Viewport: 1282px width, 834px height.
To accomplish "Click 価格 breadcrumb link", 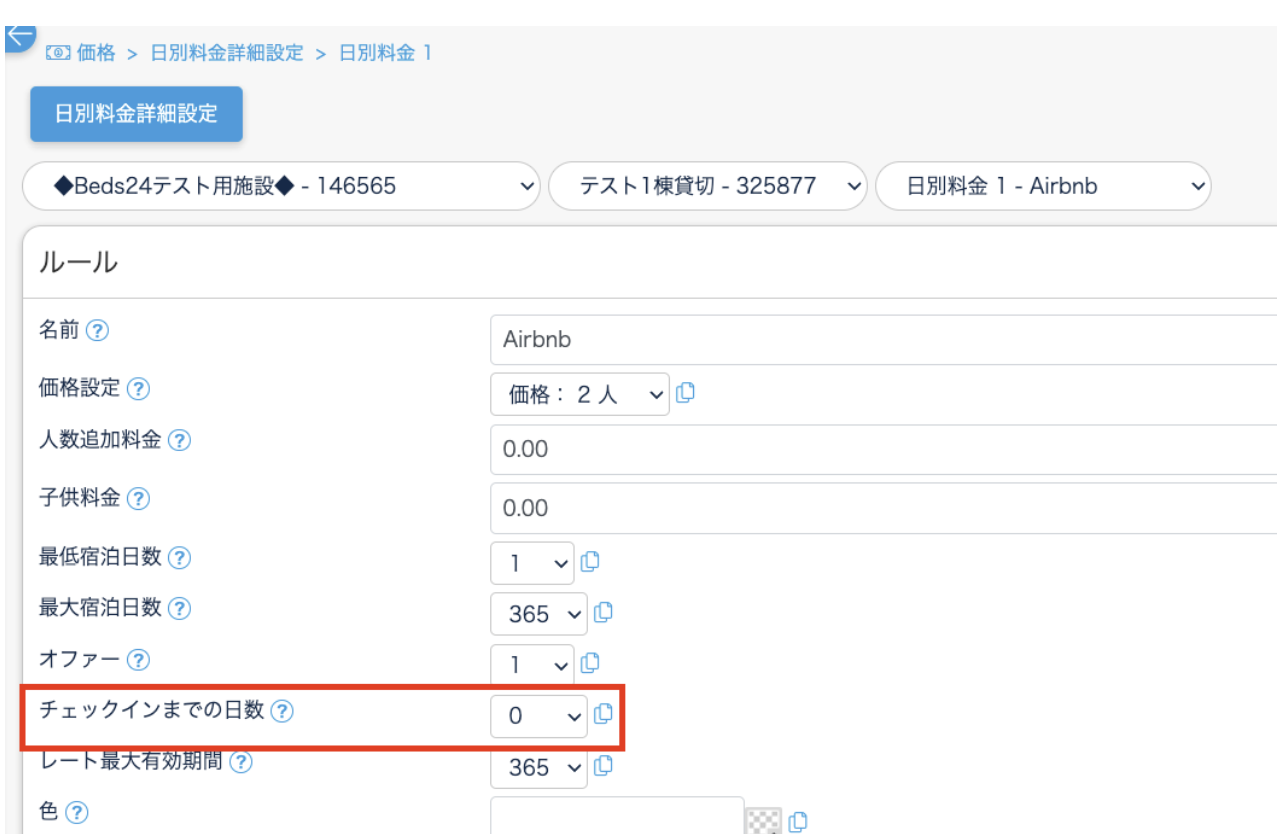I will pos(96,54).
